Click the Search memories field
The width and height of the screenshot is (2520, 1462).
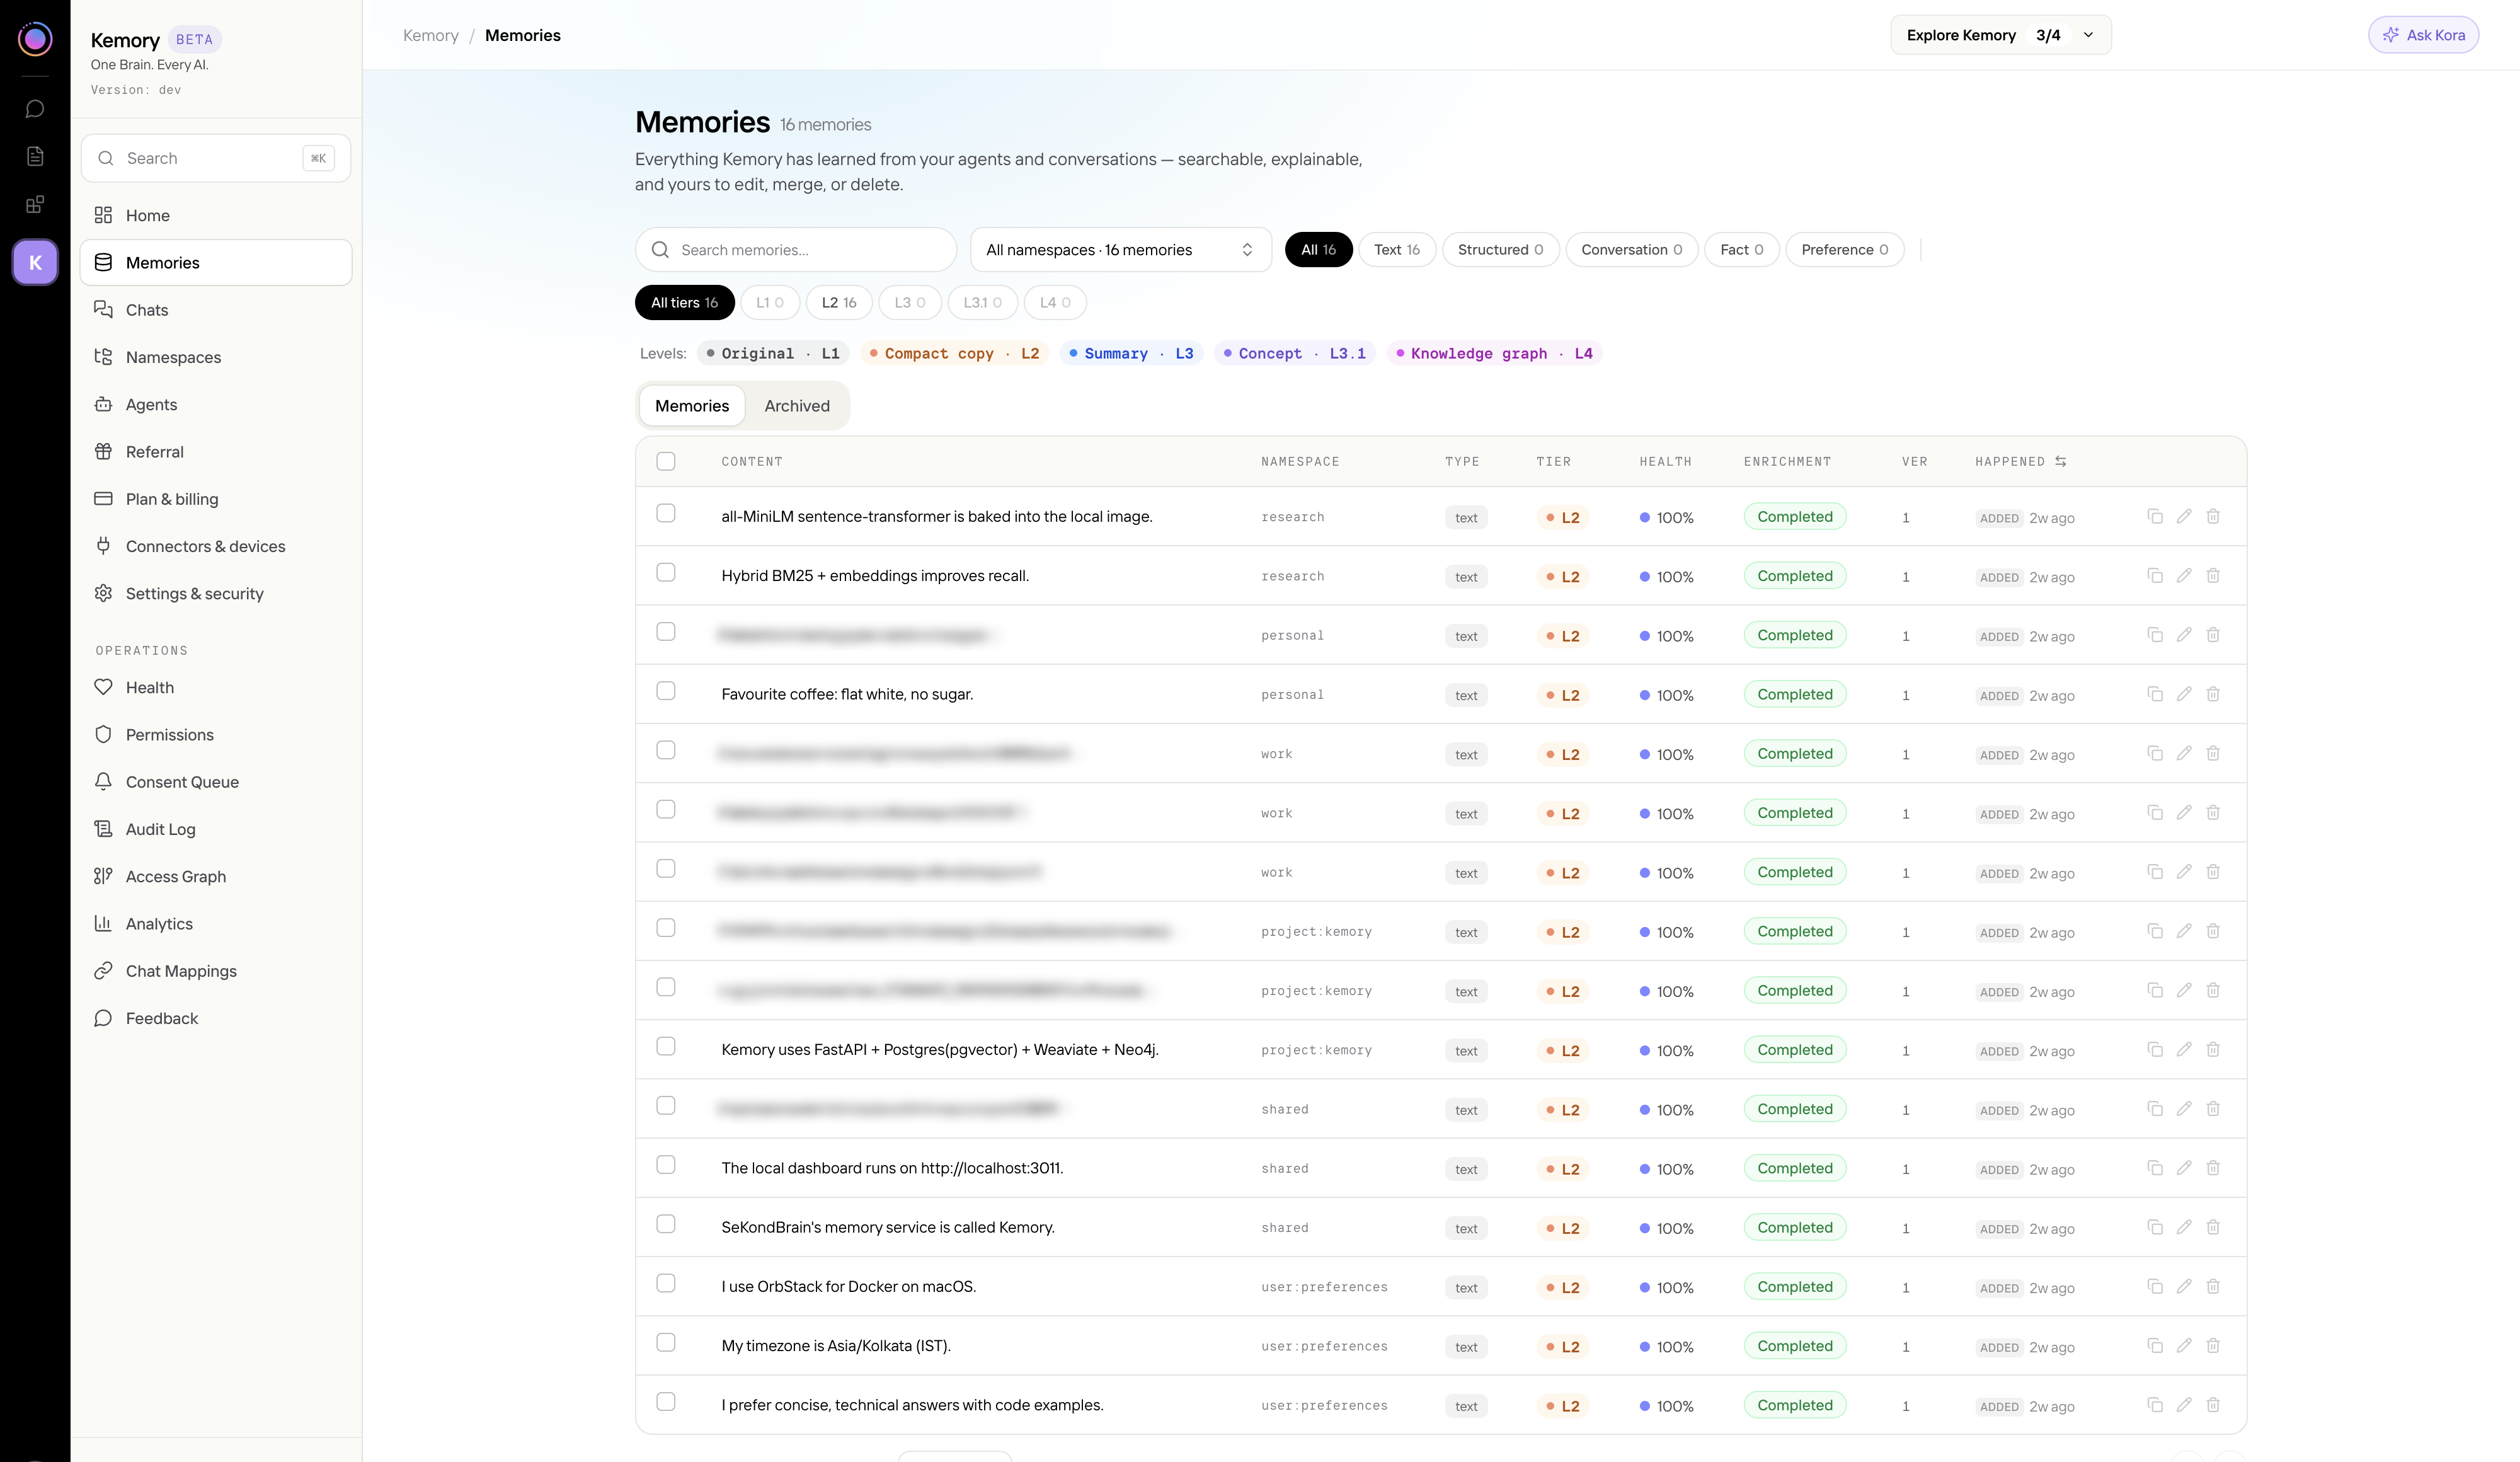pos(796,250)
